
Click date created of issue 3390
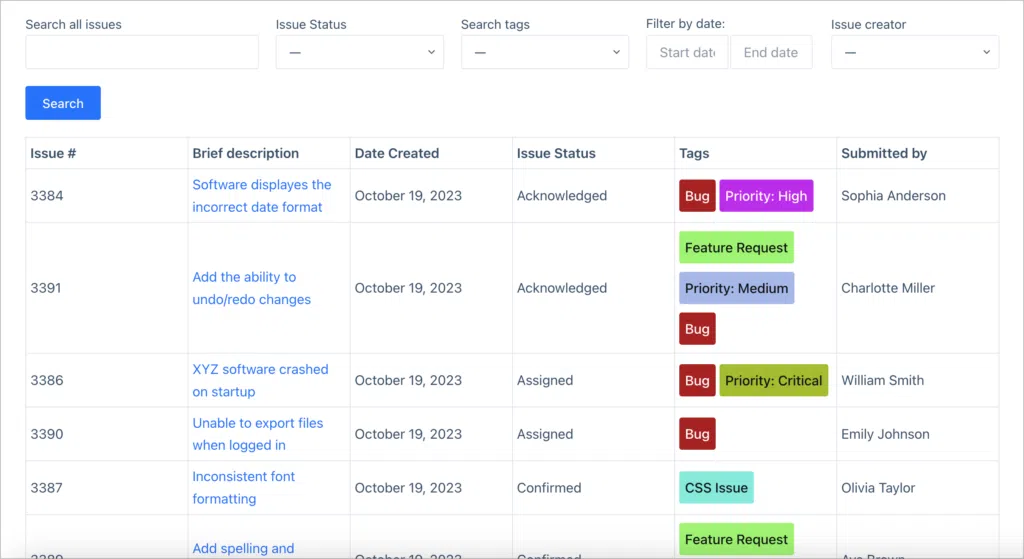tap(408, 434)
